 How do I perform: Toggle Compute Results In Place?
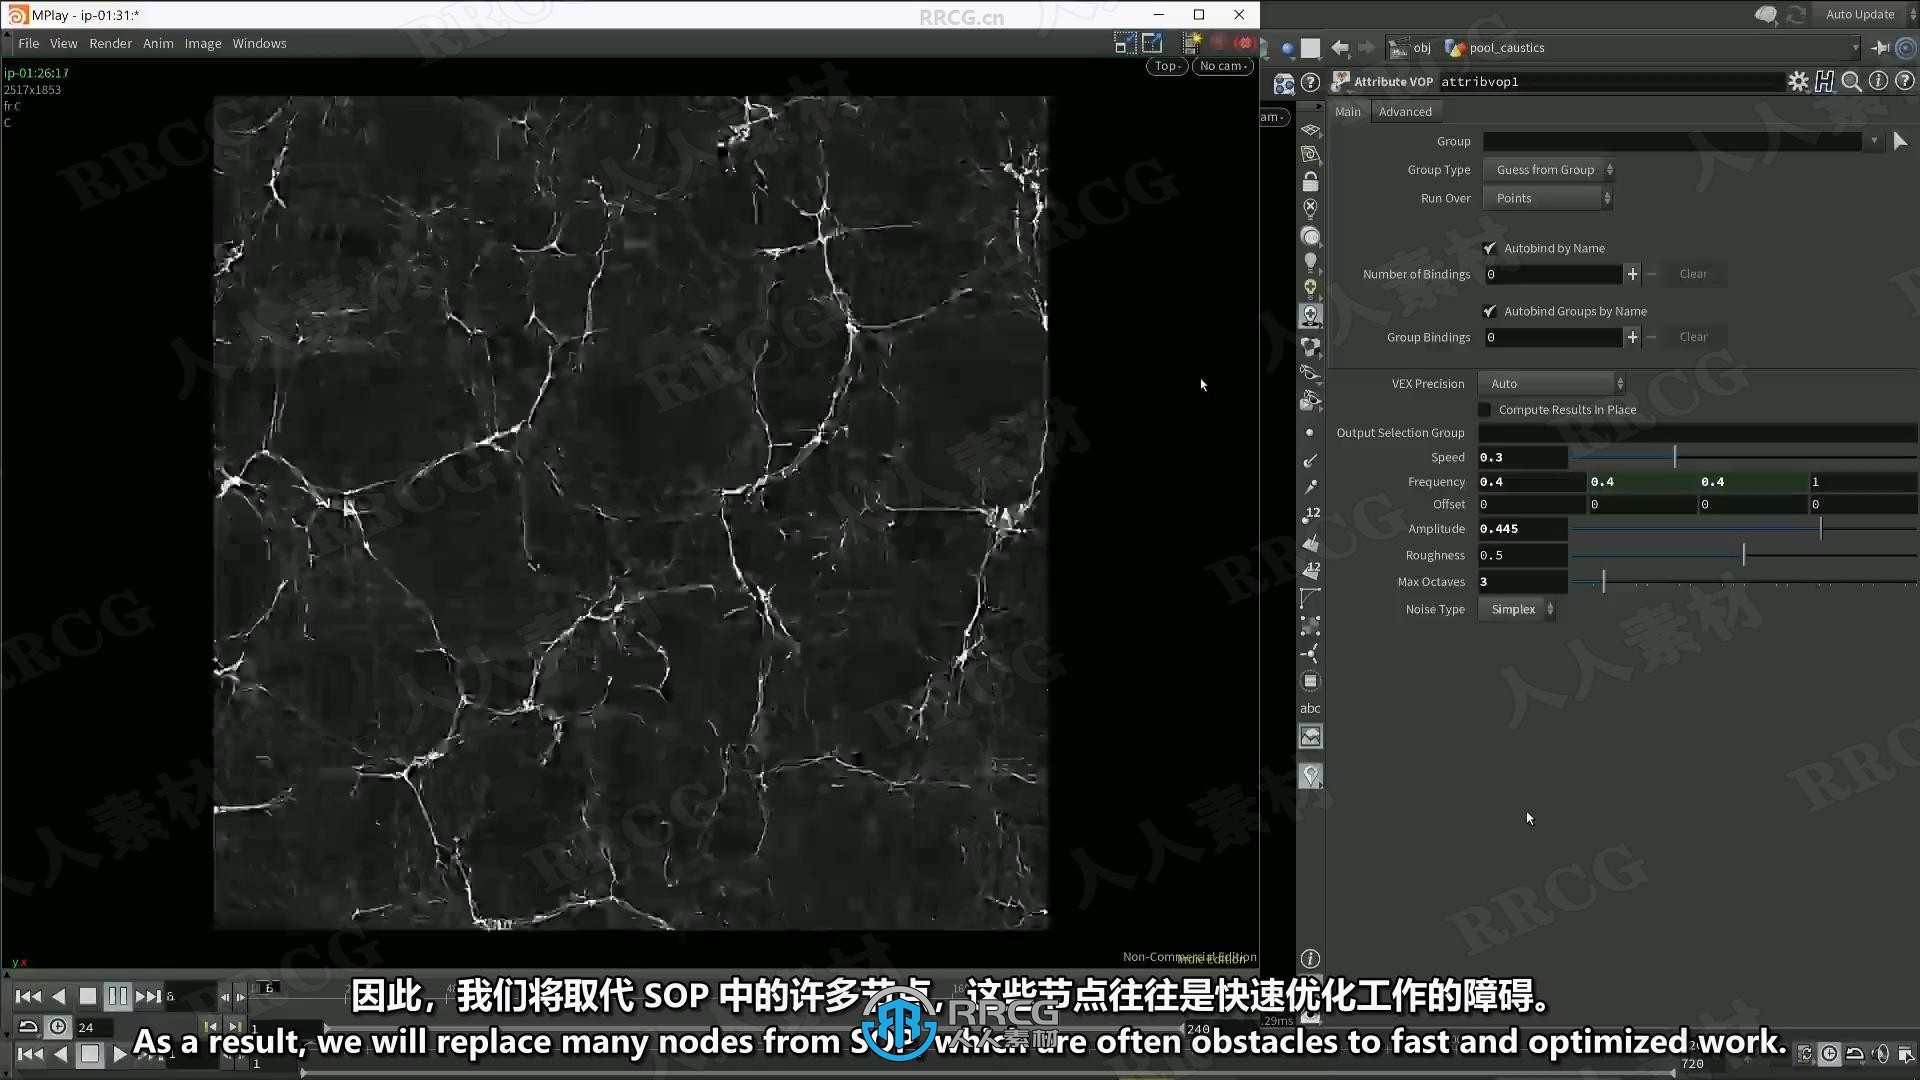[1486, 409]
